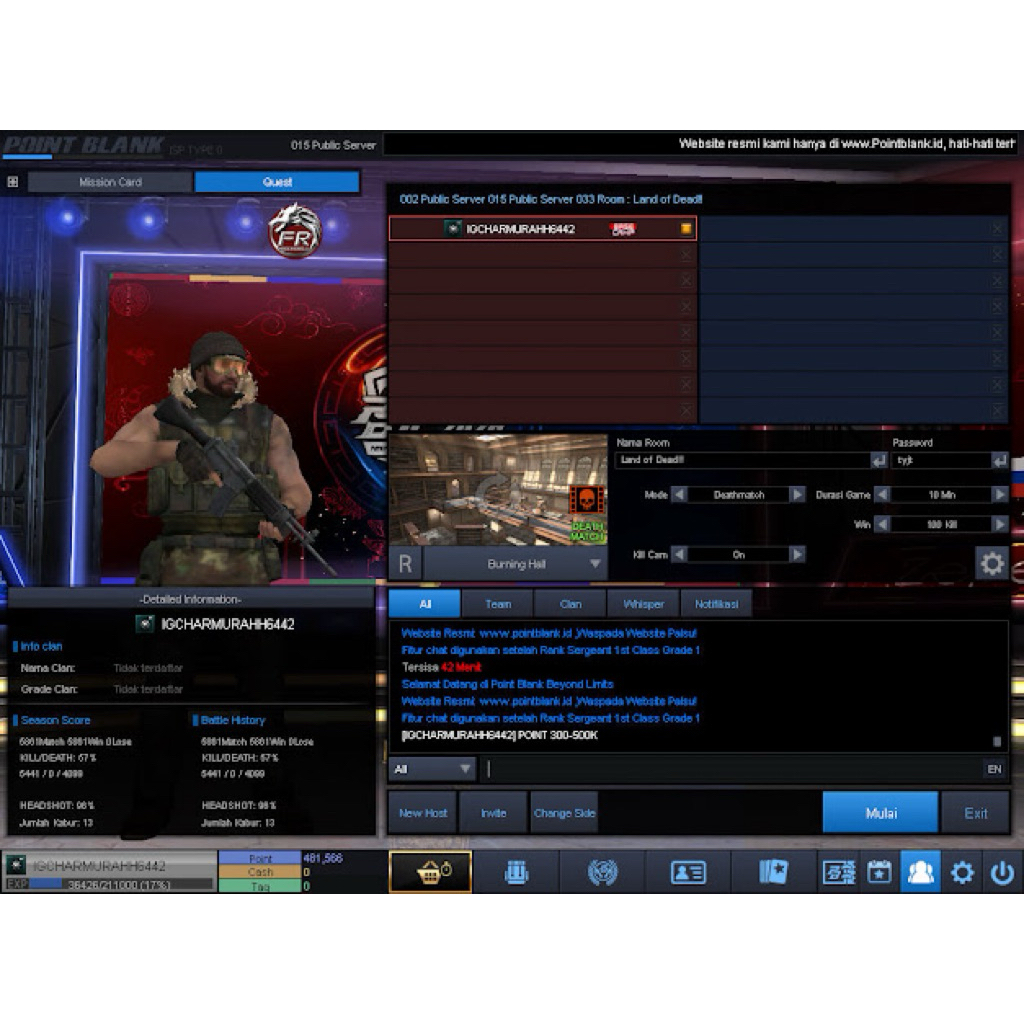Click the power exit icon
This screenshot has width=1024, height=1024.
click(x=1002, y=872)
